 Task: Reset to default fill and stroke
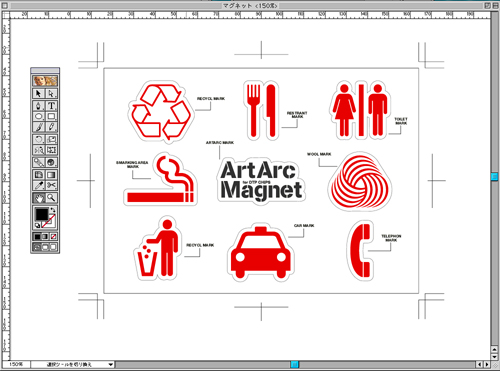(x=37, y=226)
